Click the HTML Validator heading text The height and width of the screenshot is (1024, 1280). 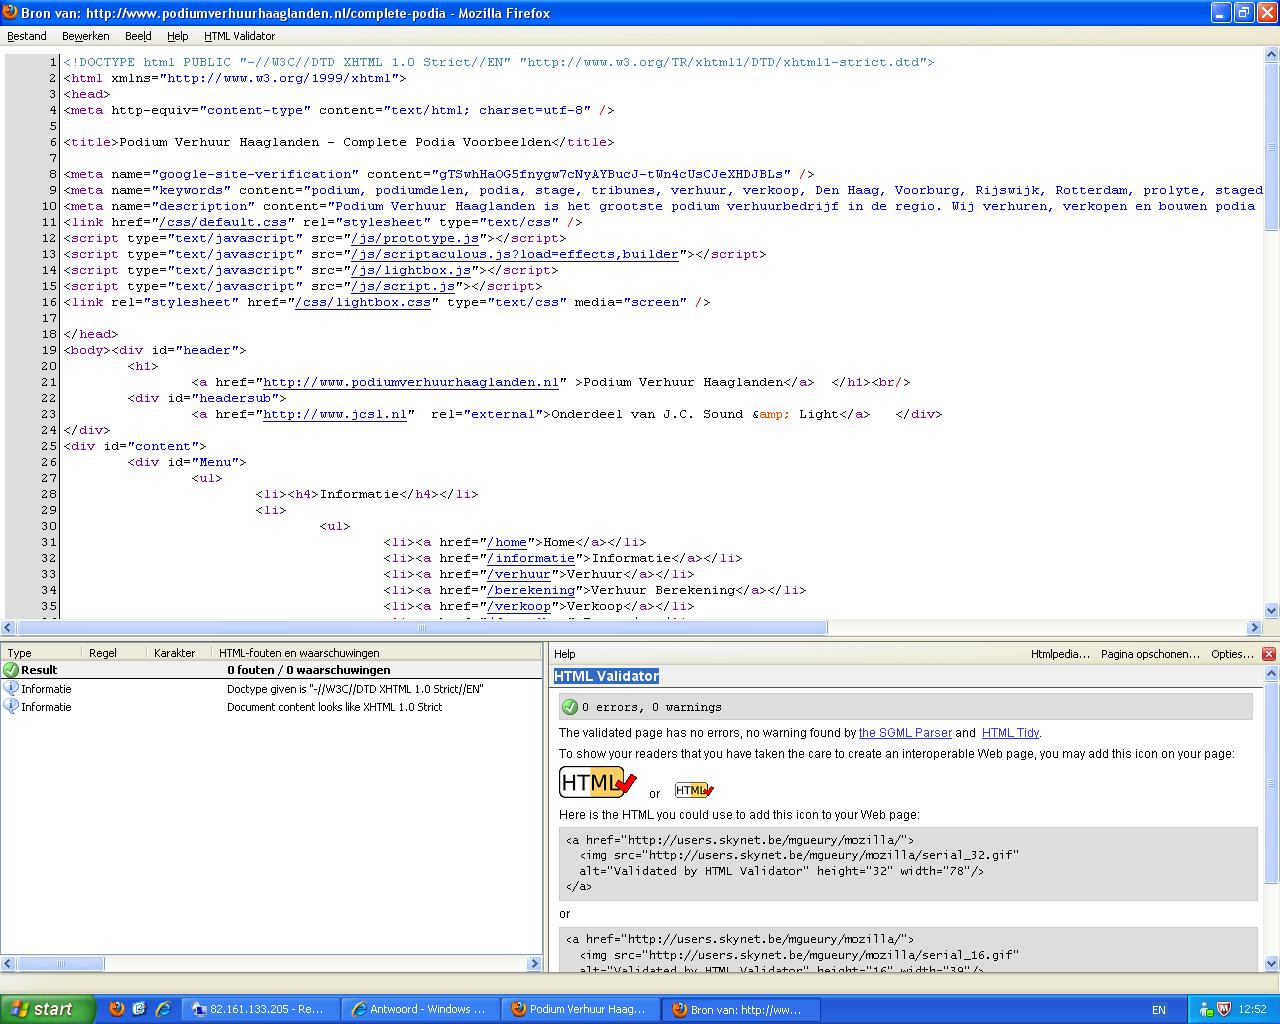coord(607,676)
